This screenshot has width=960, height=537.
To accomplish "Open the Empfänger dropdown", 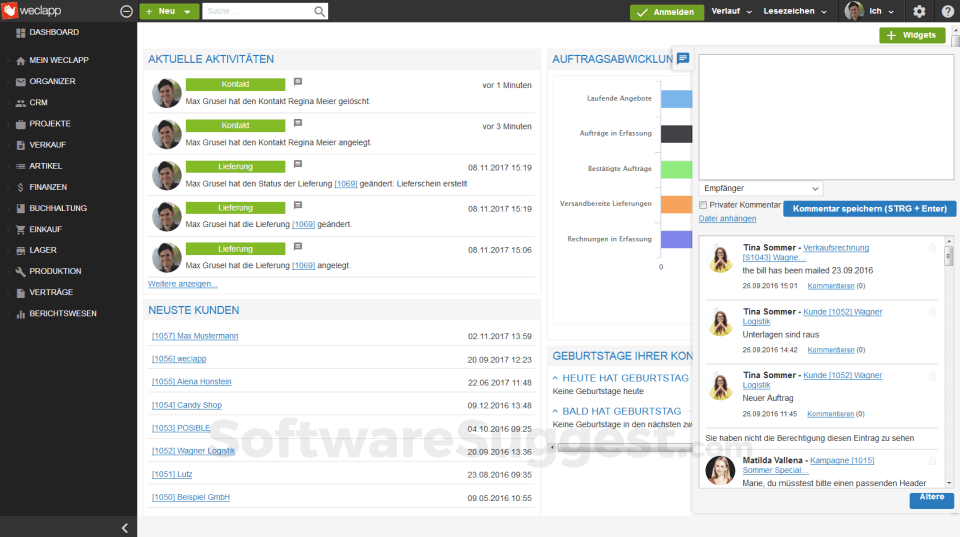I will (x=760, y=189).
